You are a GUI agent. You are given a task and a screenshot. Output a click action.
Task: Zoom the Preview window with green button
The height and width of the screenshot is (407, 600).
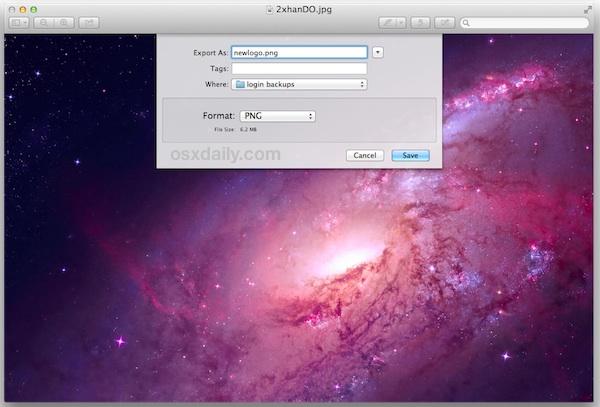(x=34, y=9)
